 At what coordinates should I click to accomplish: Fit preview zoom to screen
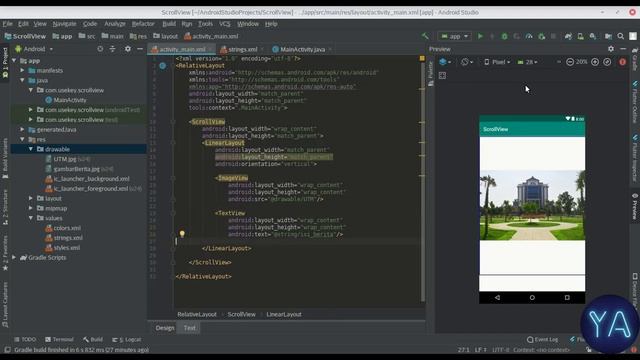click(607, 62)
